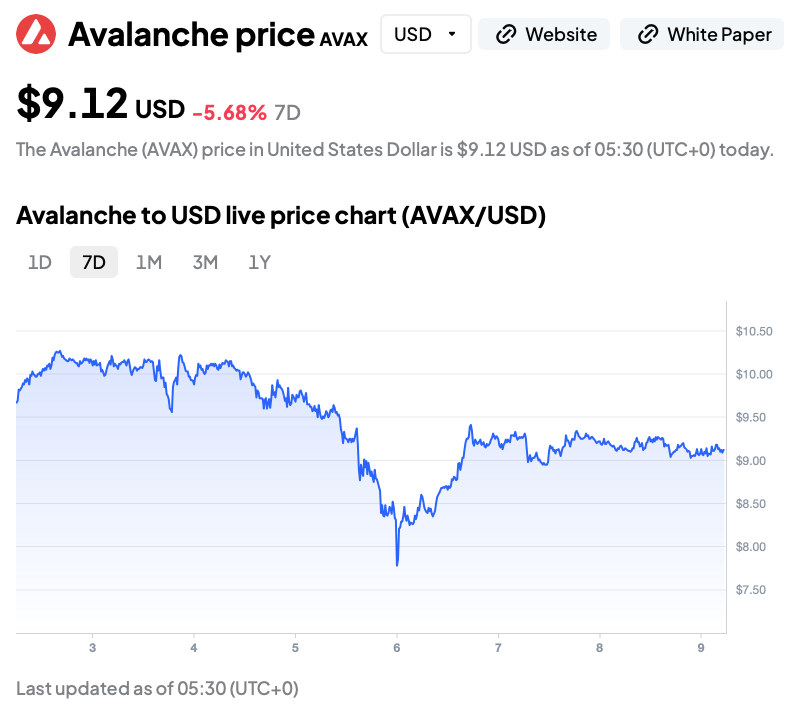Screen dimensions: 808x716
Task: Click the AVAX ticker symbol
Action: coord(344,40)
